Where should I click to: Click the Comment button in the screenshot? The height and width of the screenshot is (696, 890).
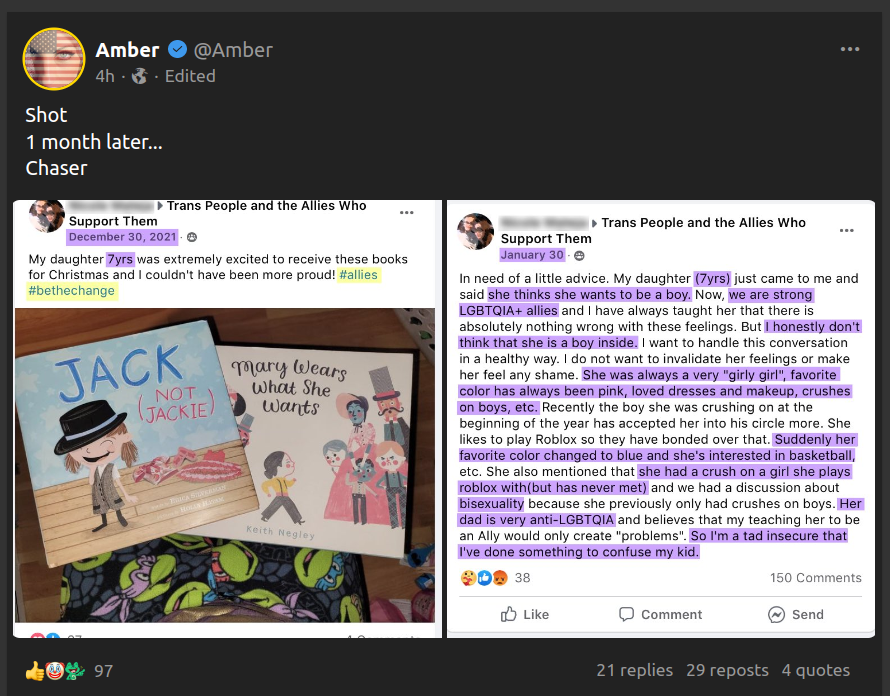coord(660,614)
